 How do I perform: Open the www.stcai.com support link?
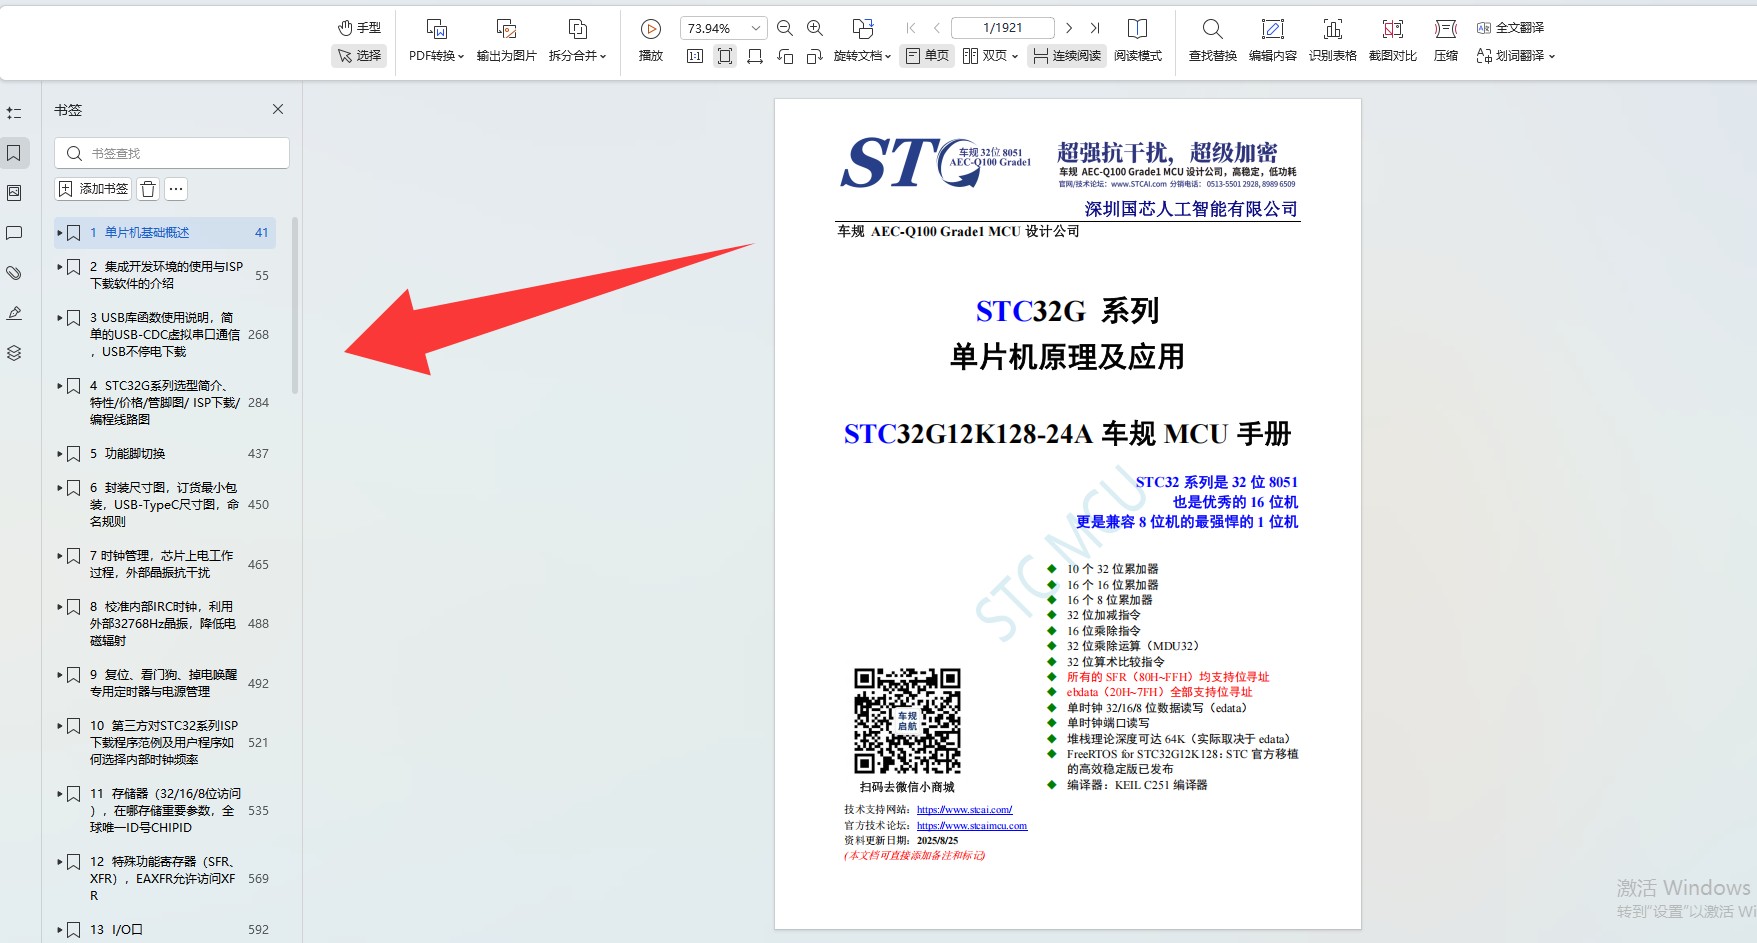964,810
